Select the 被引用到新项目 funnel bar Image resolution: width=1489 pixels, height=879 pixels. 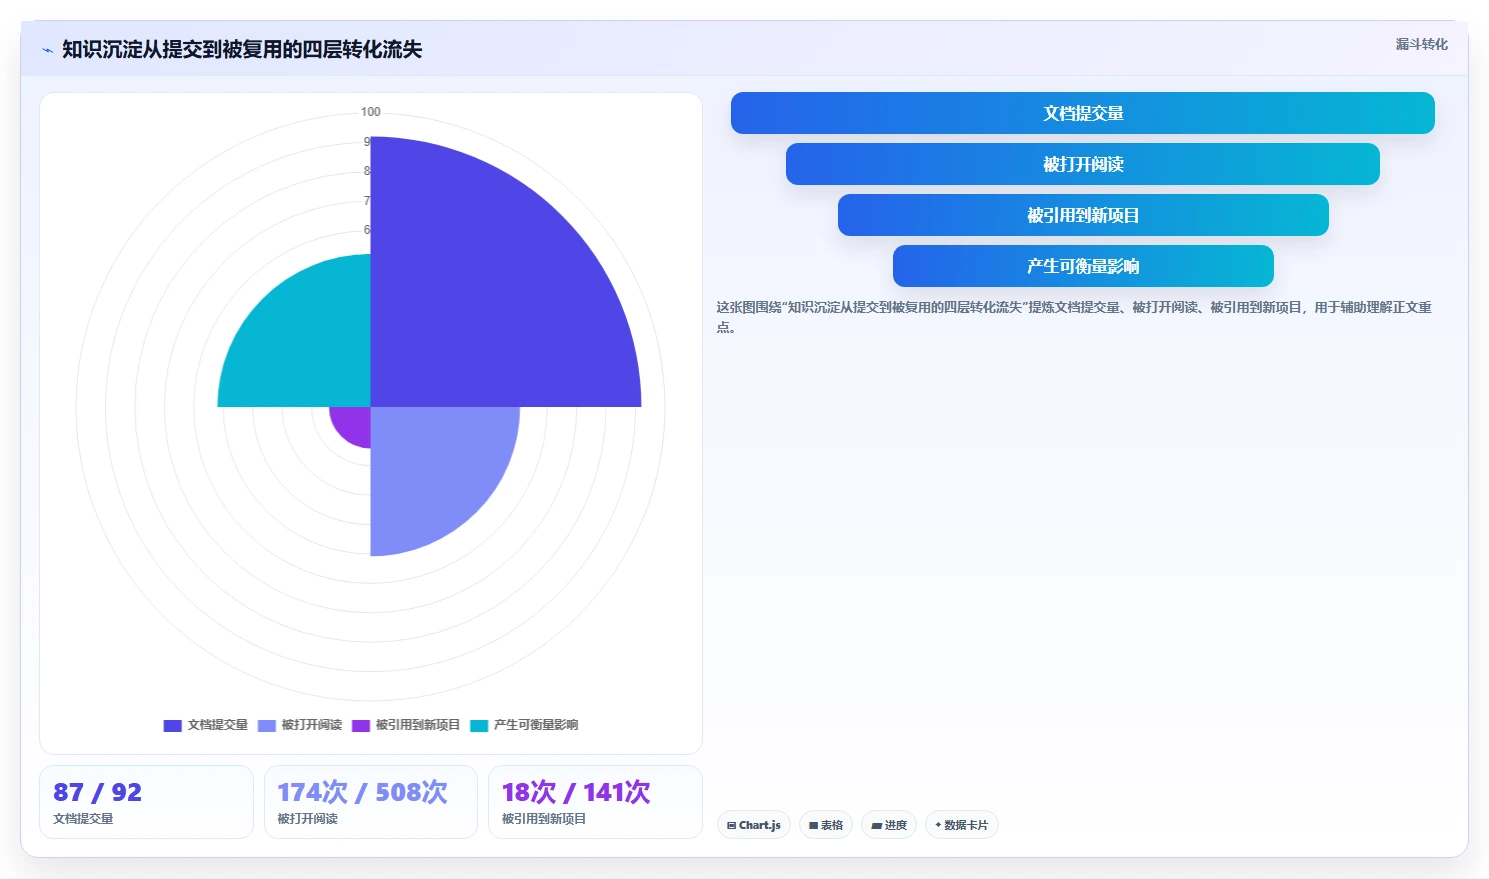[1083, 215]
